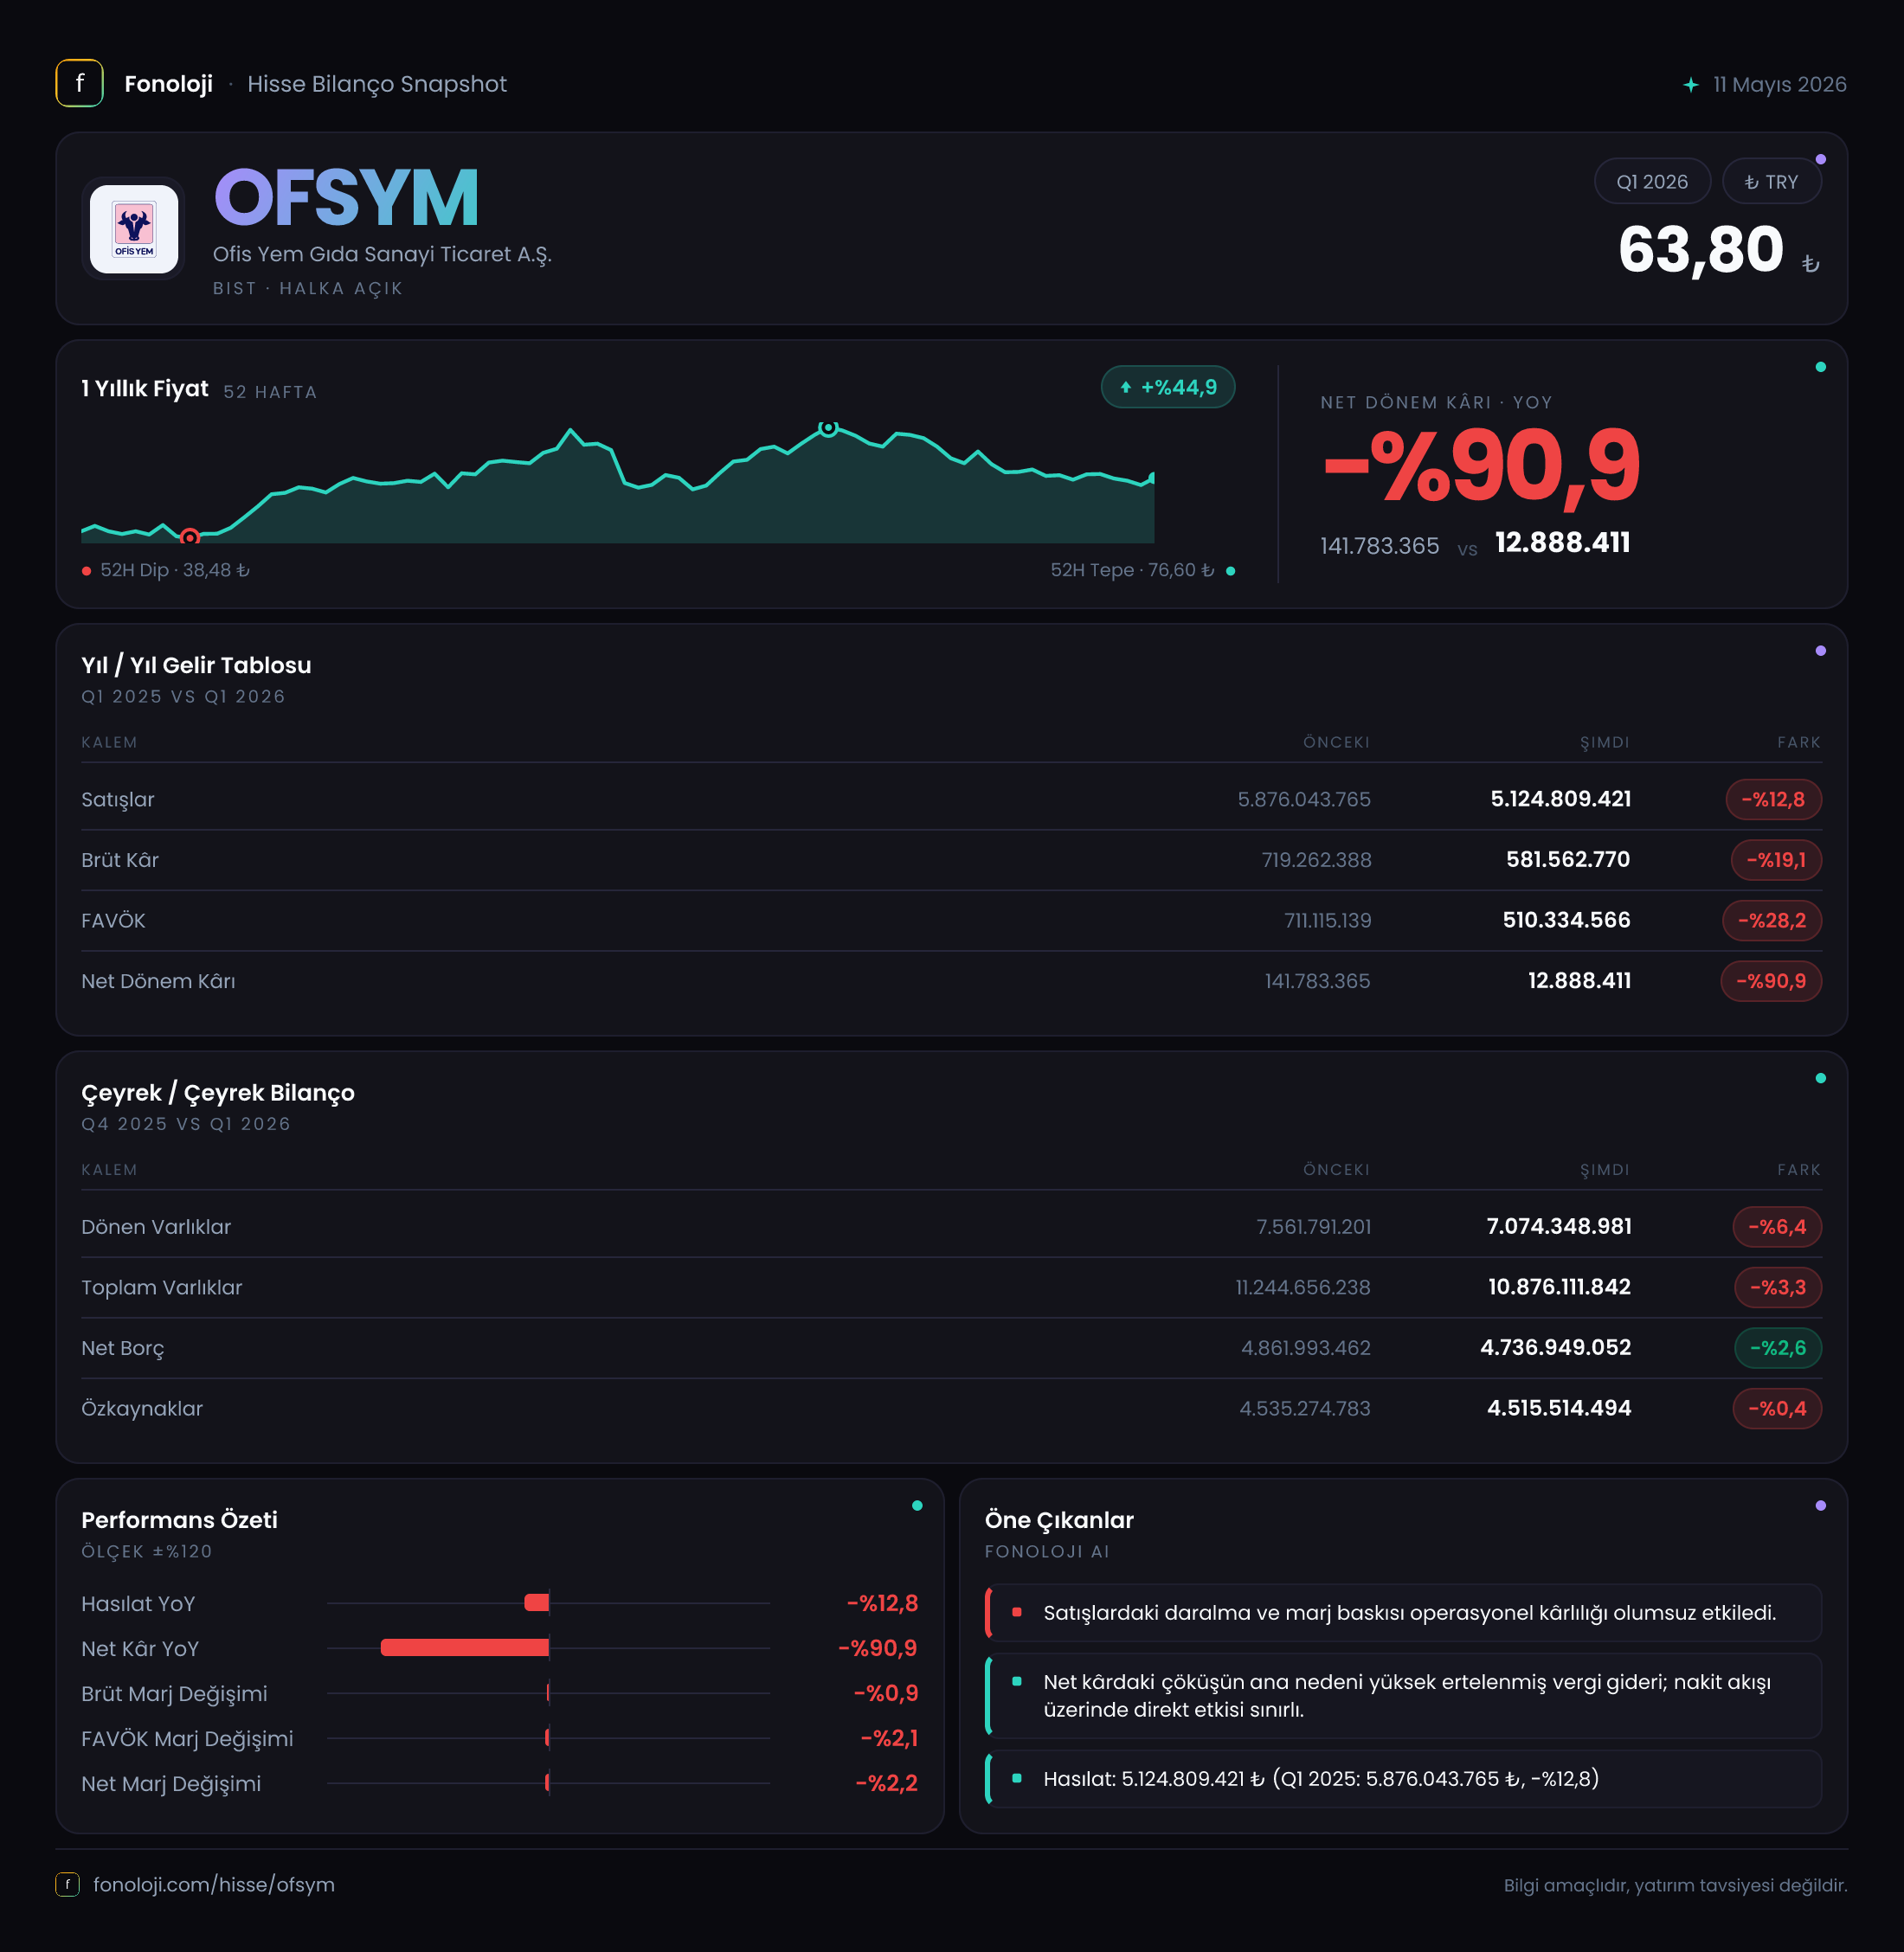Click the Q1 2026 period pill
Image resolution: width=1904 pixels, height=1952 pixels.
pyautogui.click(x=1652, y=182)
